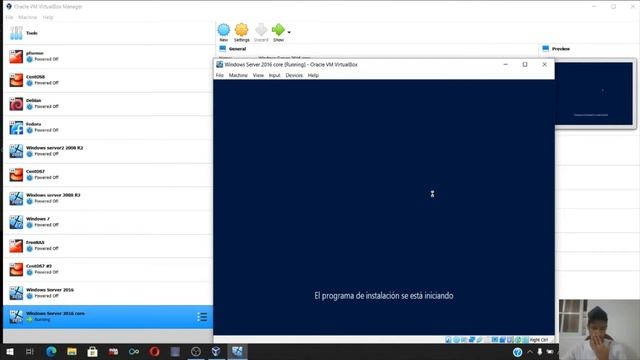Click the VM preview thumbnail

[594, 93]
